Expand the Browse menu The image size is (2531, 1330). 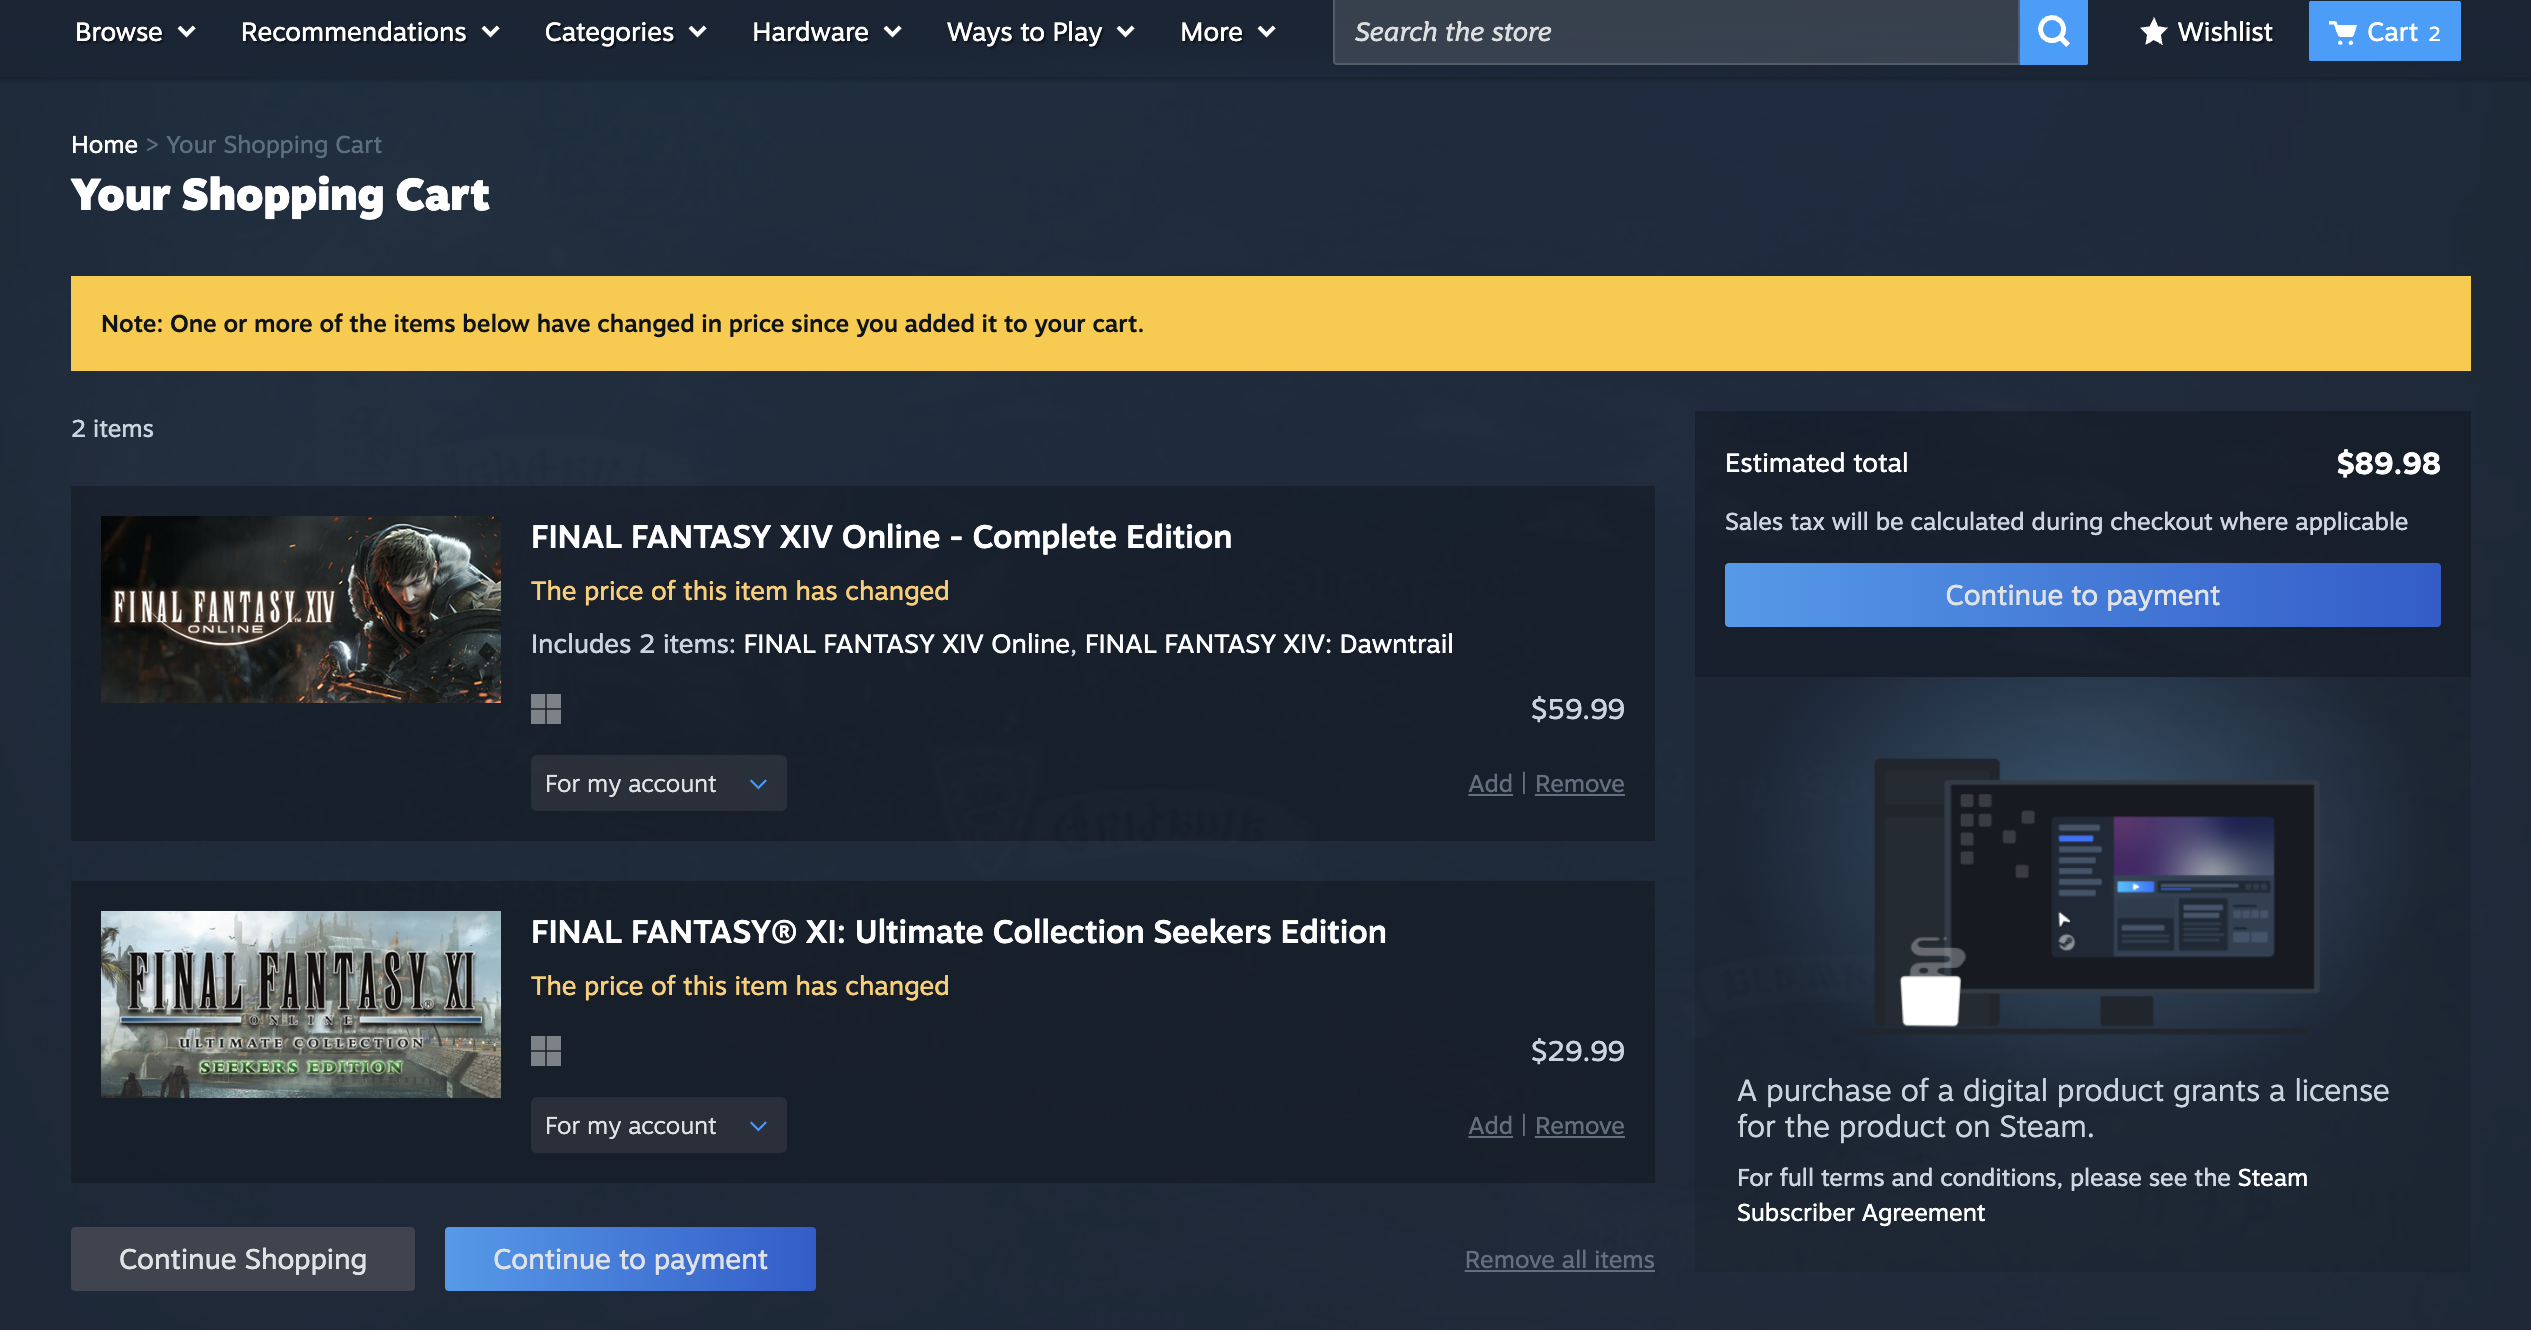(135, 32)
